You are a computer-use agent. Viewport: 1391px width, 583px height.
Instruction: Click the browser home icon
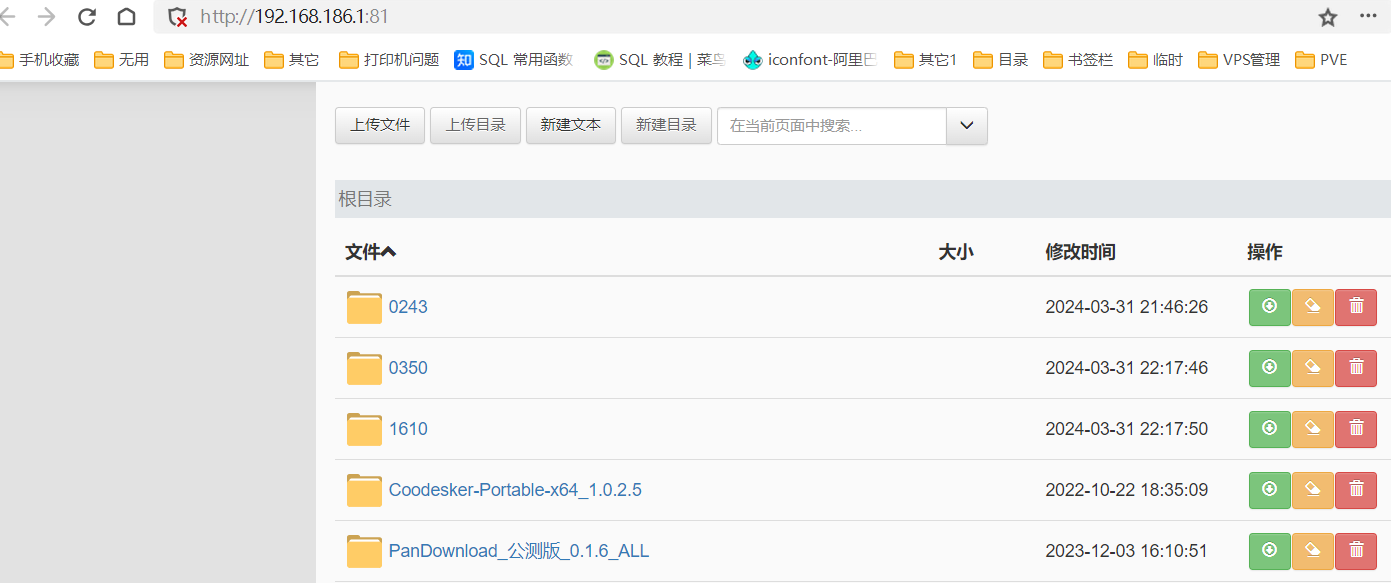click(x=126, y=17)
